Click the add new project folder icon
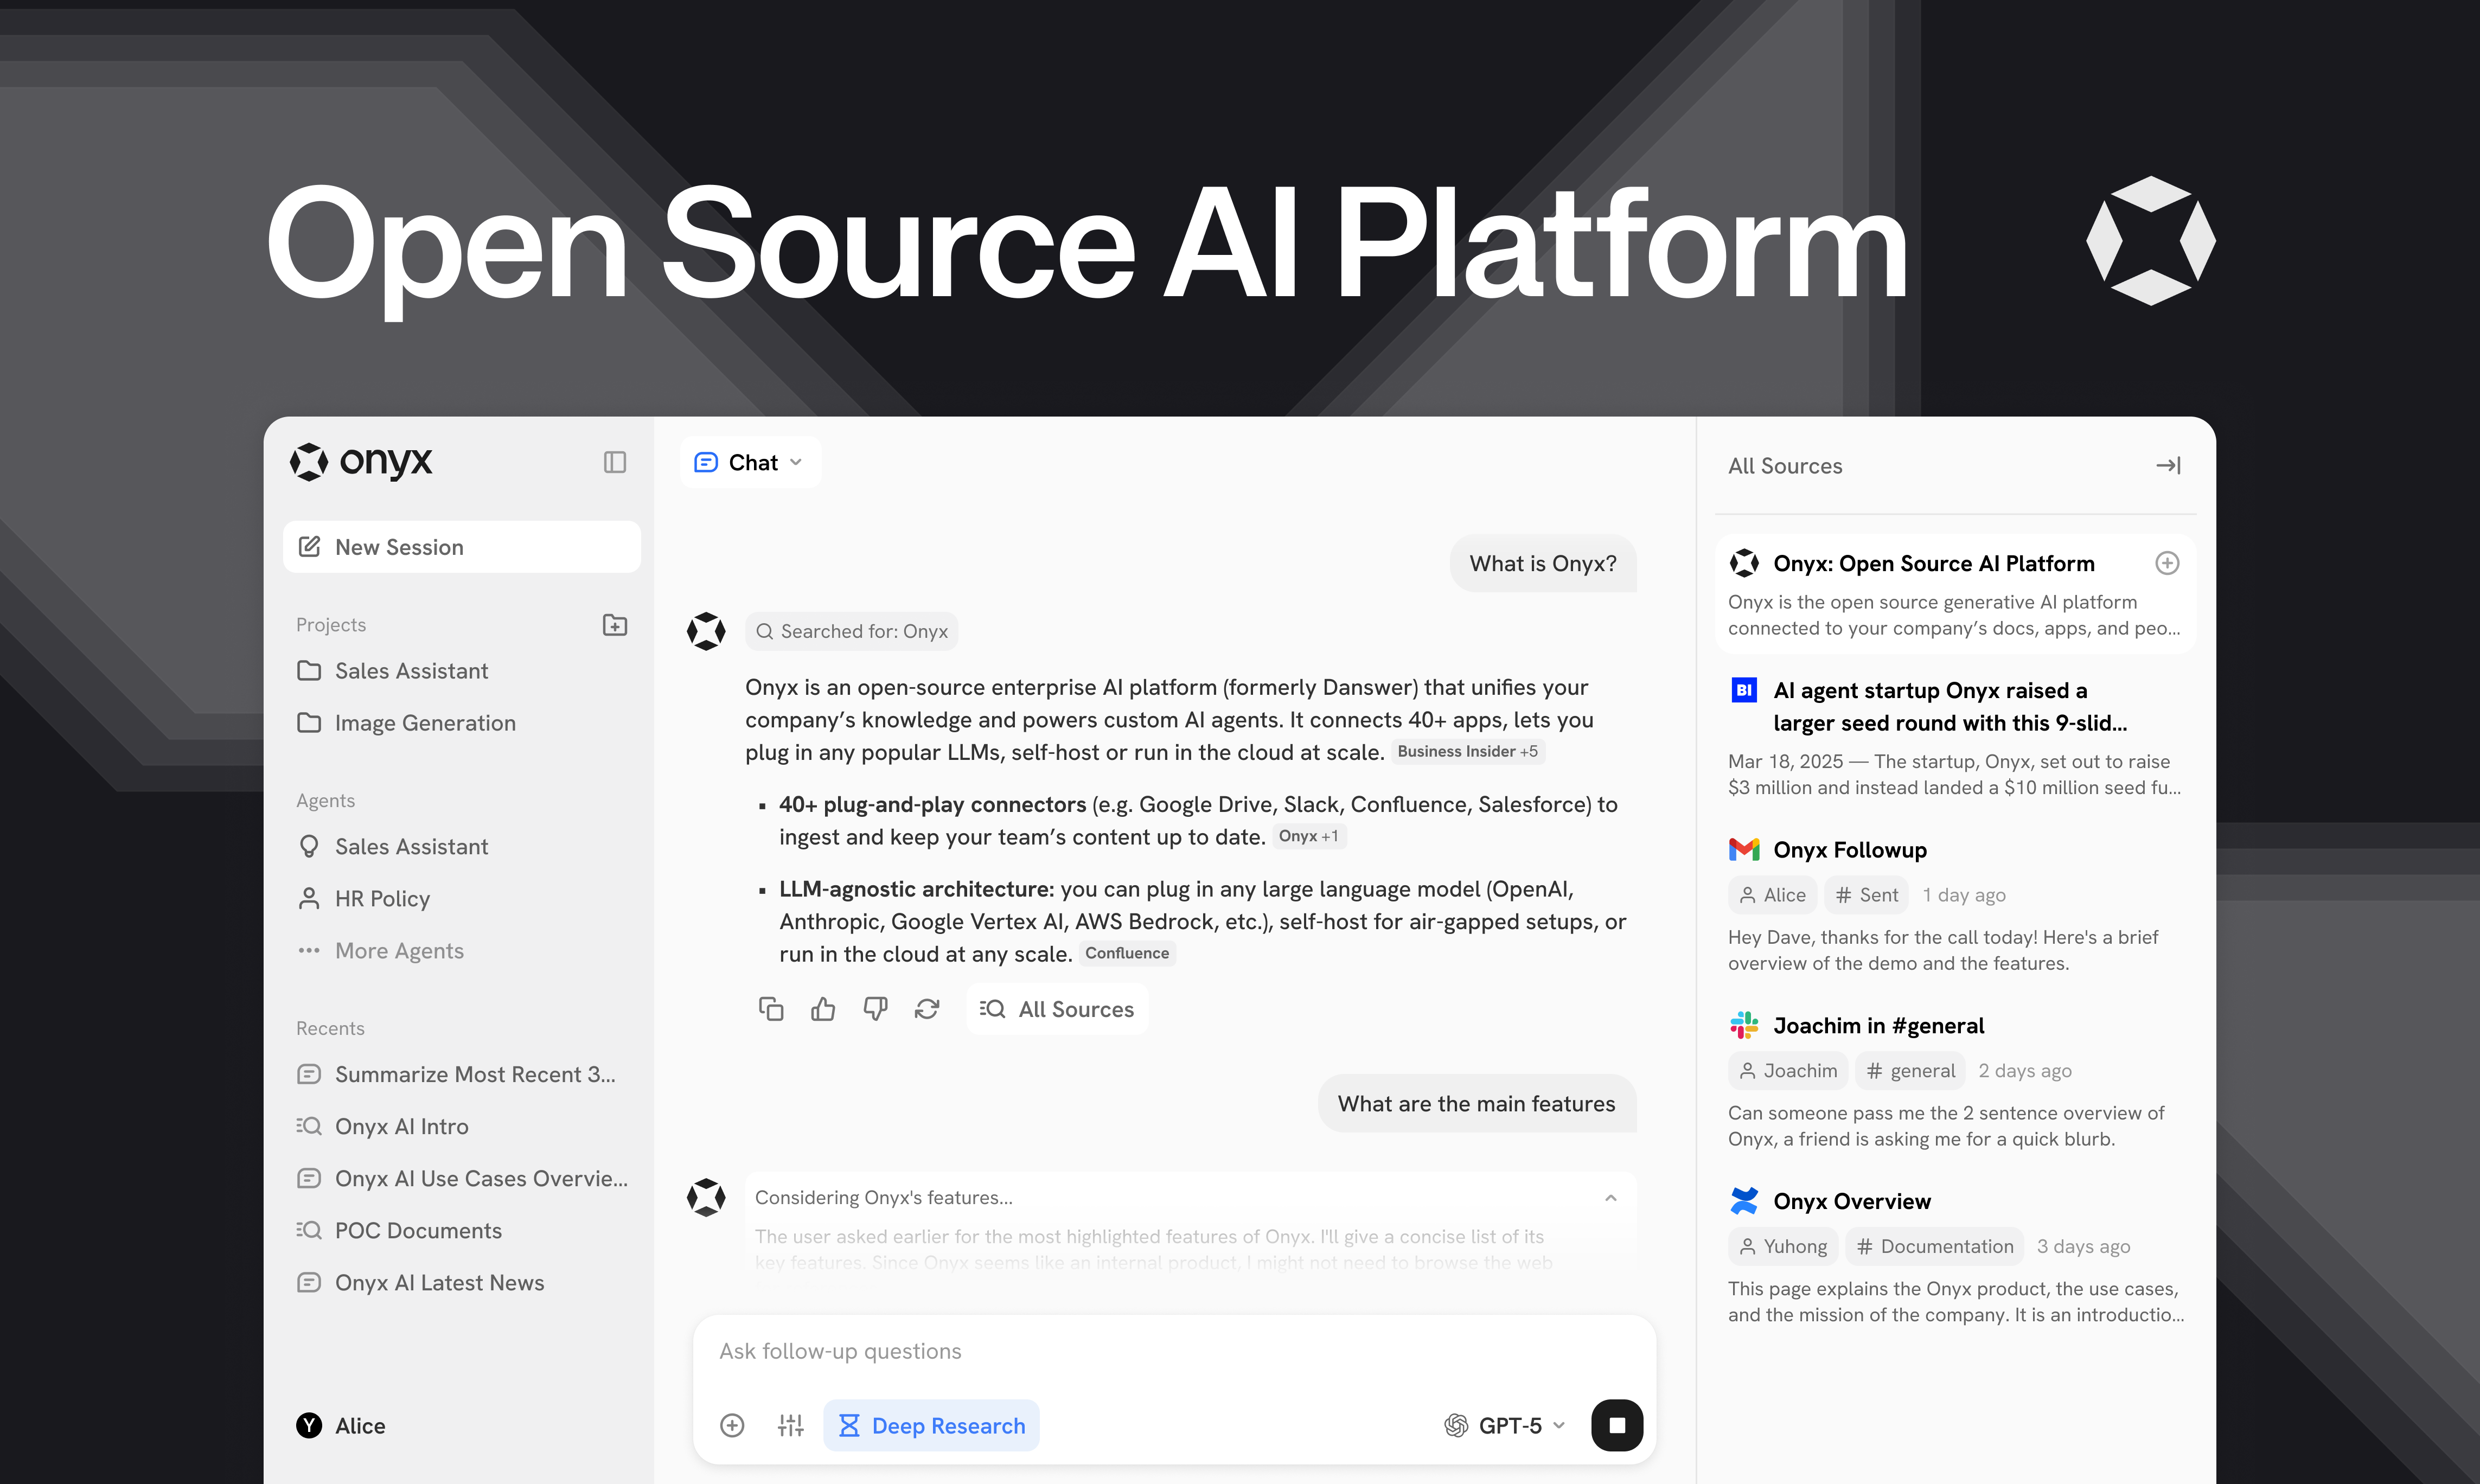2480x1484 pixels. point(614,625)
